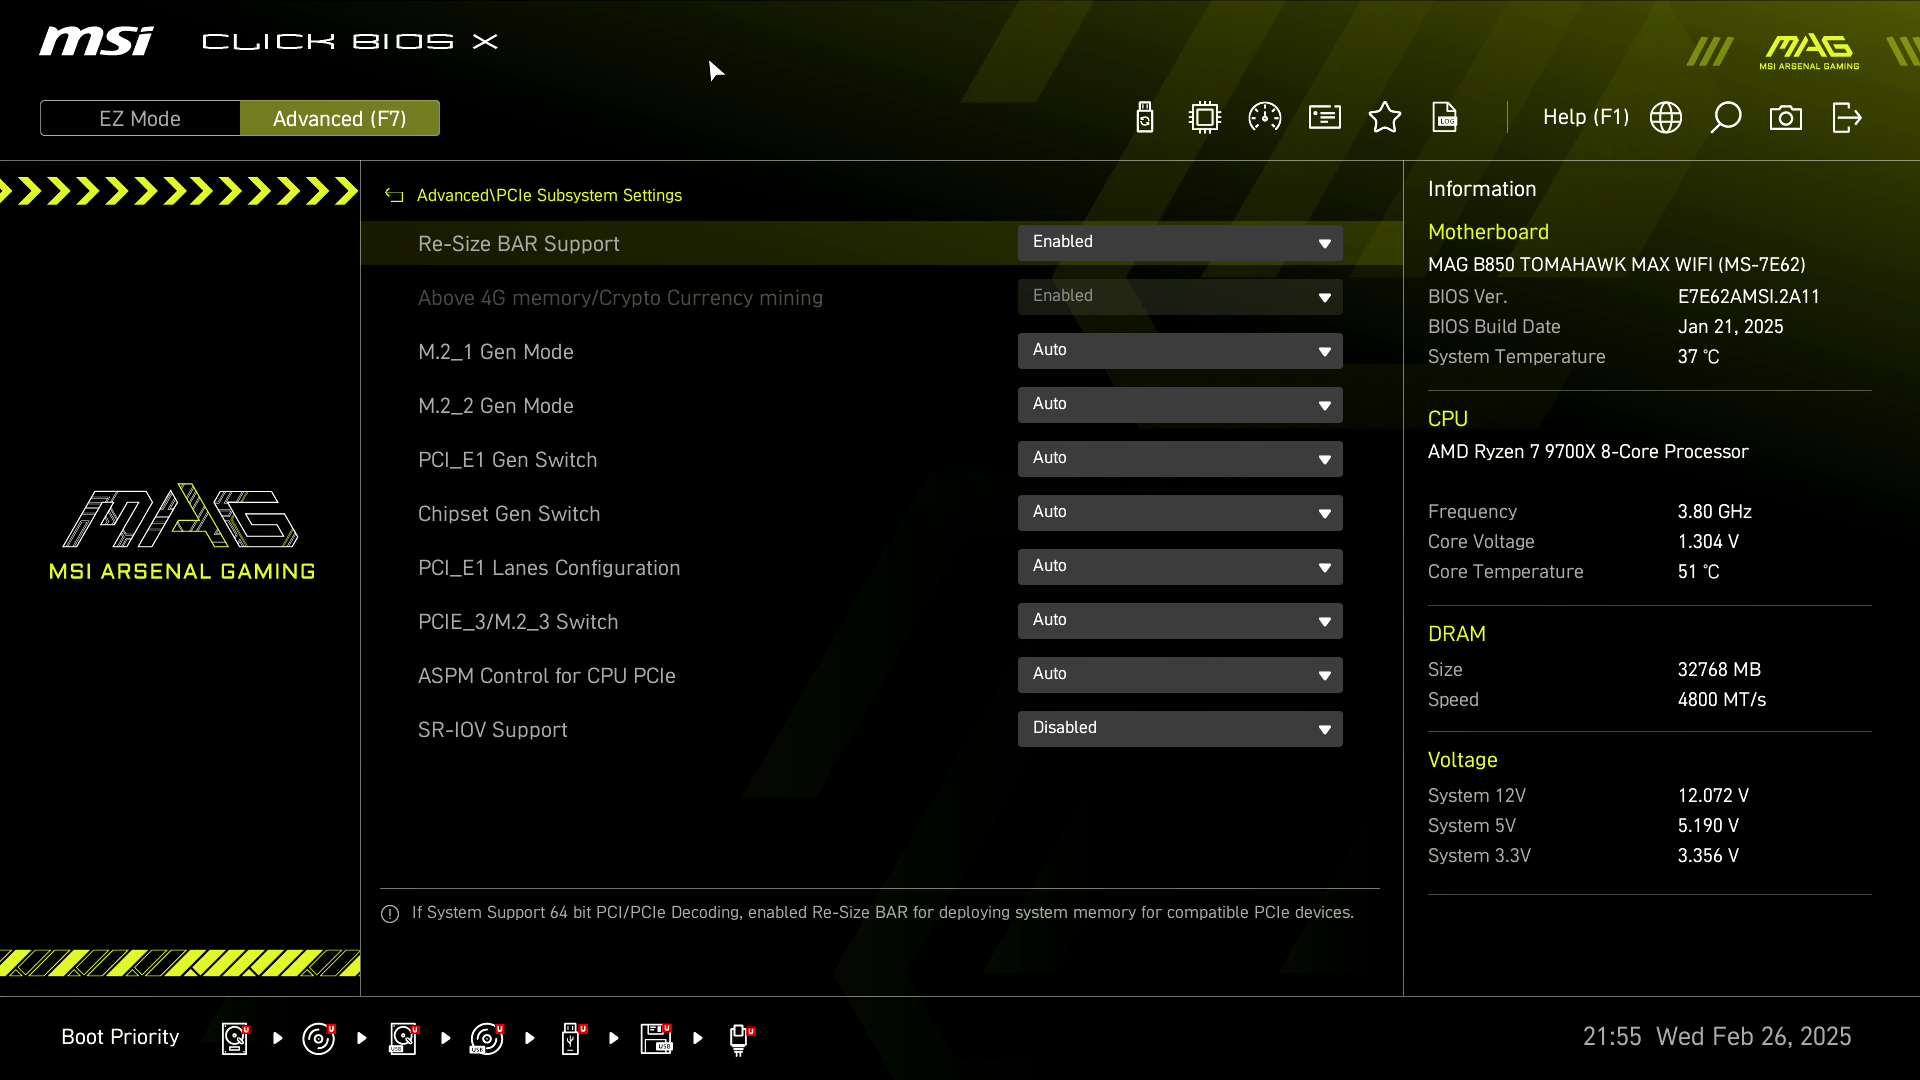Click the Chipset Gen Switch label
Viewport: 1920px width, 1080px height.
click(x=509, y=514)
